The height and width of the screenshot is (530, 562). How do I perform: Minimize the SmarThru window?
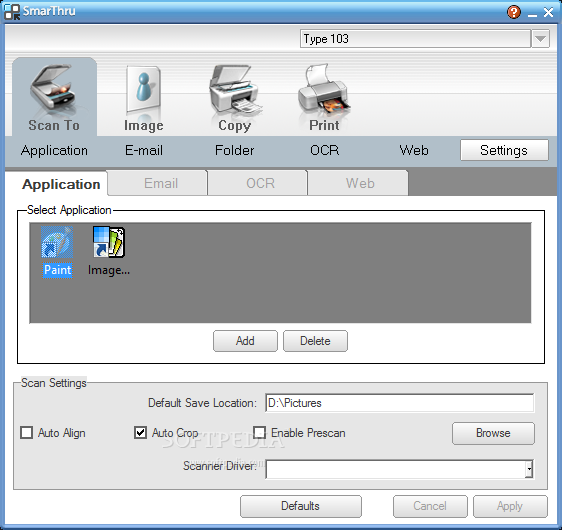click(532, 14)
